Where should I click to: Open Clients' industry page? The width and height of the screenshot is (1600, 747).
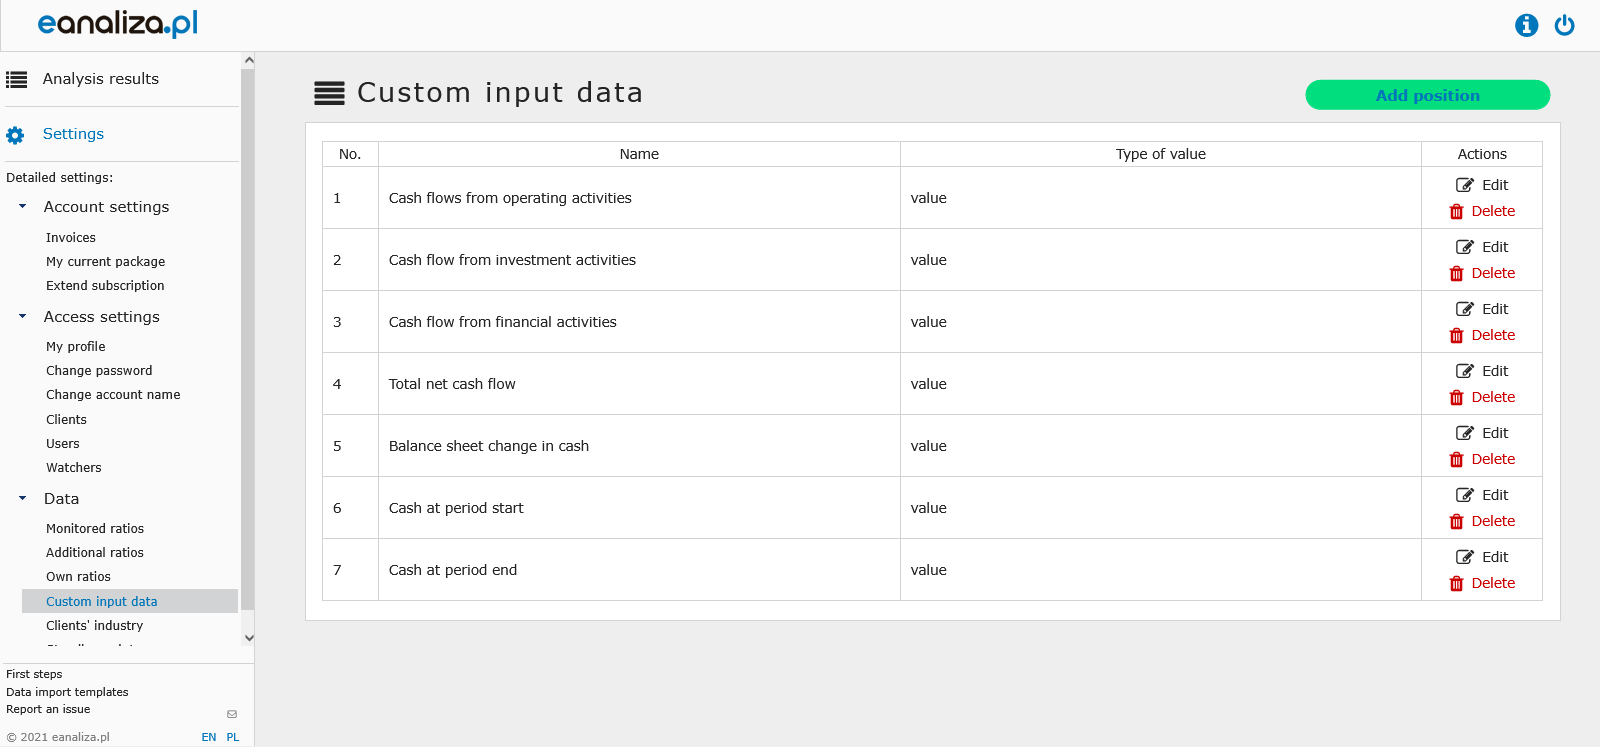pos(95,626)
